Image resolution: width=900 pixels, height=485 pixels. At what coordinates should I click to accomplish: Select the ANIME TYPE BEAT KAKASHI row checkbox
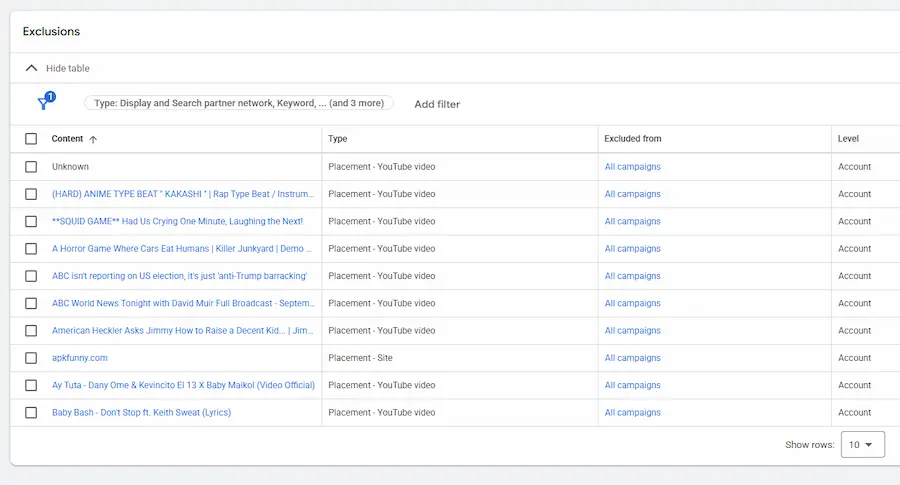coord(31,194)
